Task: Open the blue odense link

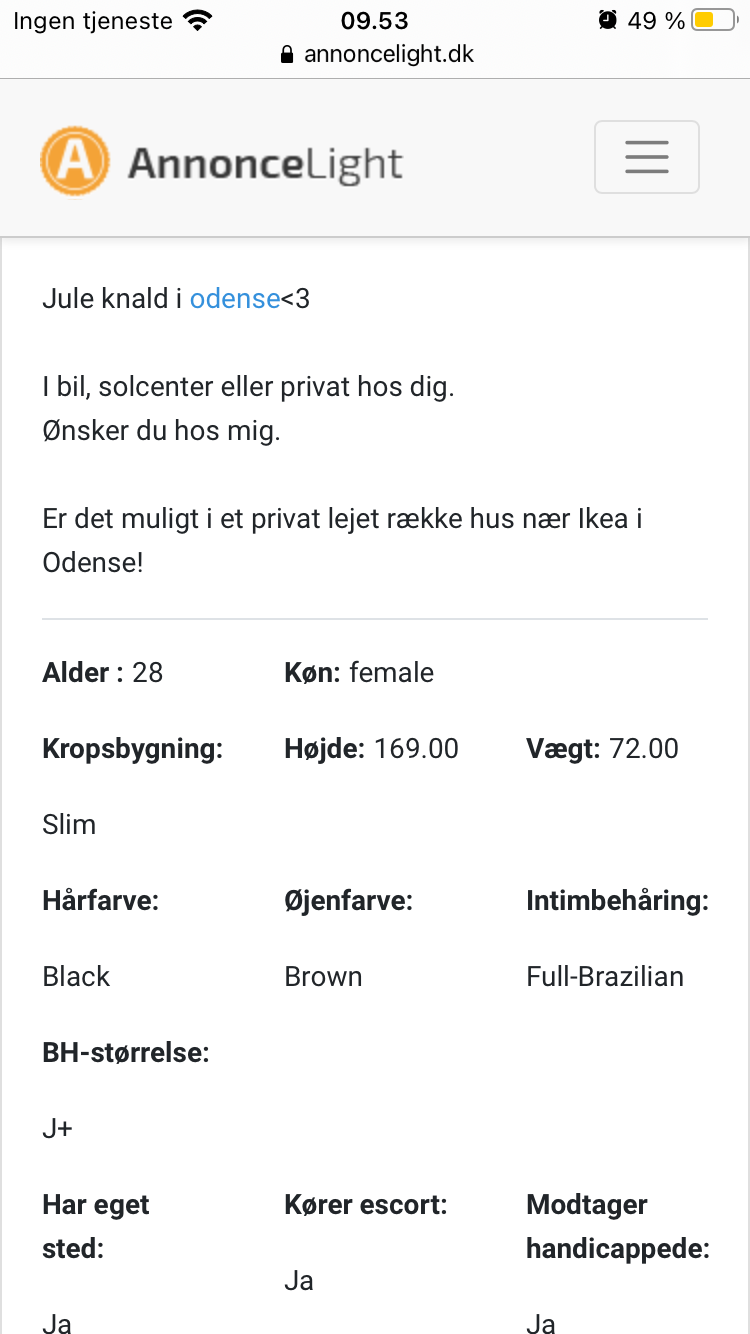Action: (x=235, y=298)
